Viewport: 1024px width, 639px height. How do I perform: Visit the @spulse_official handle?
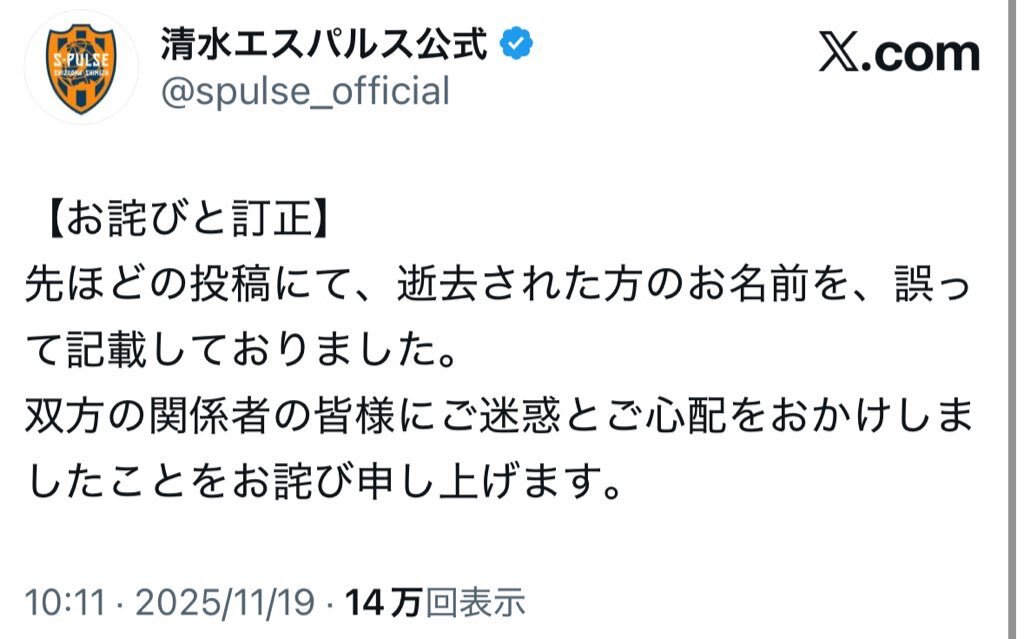pyautogui.click(x=304, y=92)
